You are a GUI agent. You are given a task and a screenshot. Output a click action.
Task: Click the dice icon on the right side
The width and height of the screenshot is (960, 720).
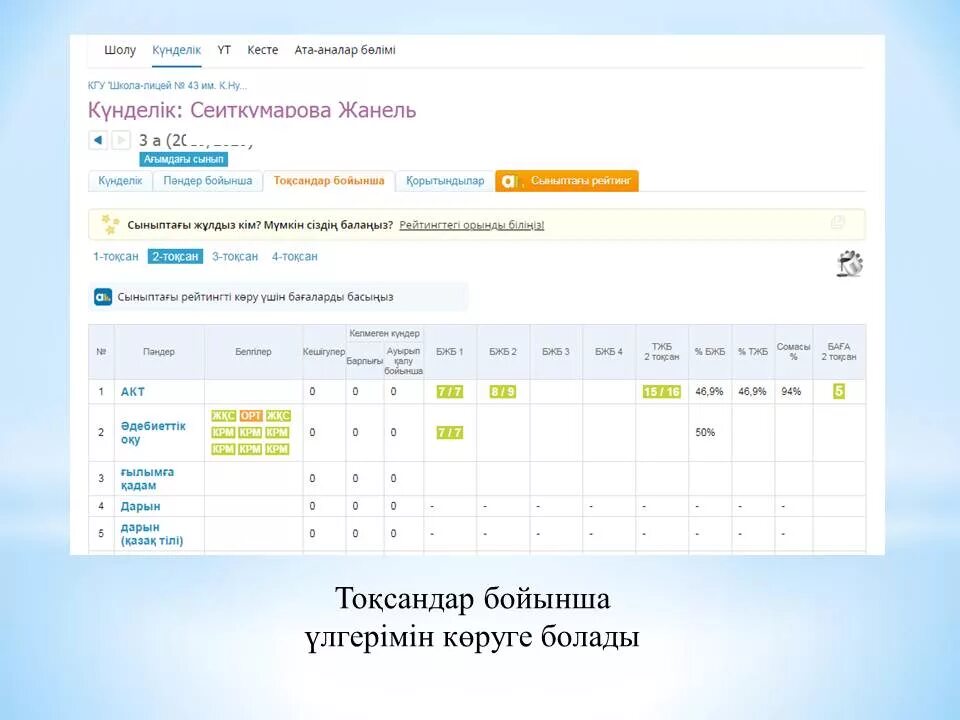pyautogui.click(x=849, y=264)
